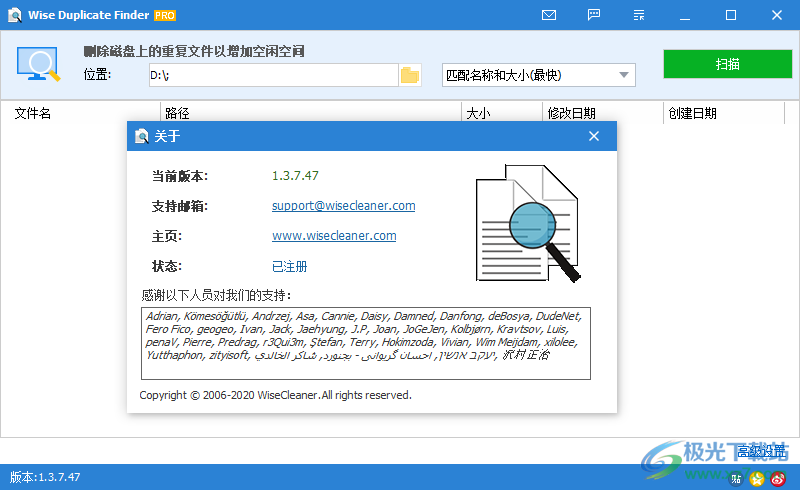Open the www.wisecleaner.com homepage link
The height and width of the screenshot is (490, 800).
[x=334, y=236]
